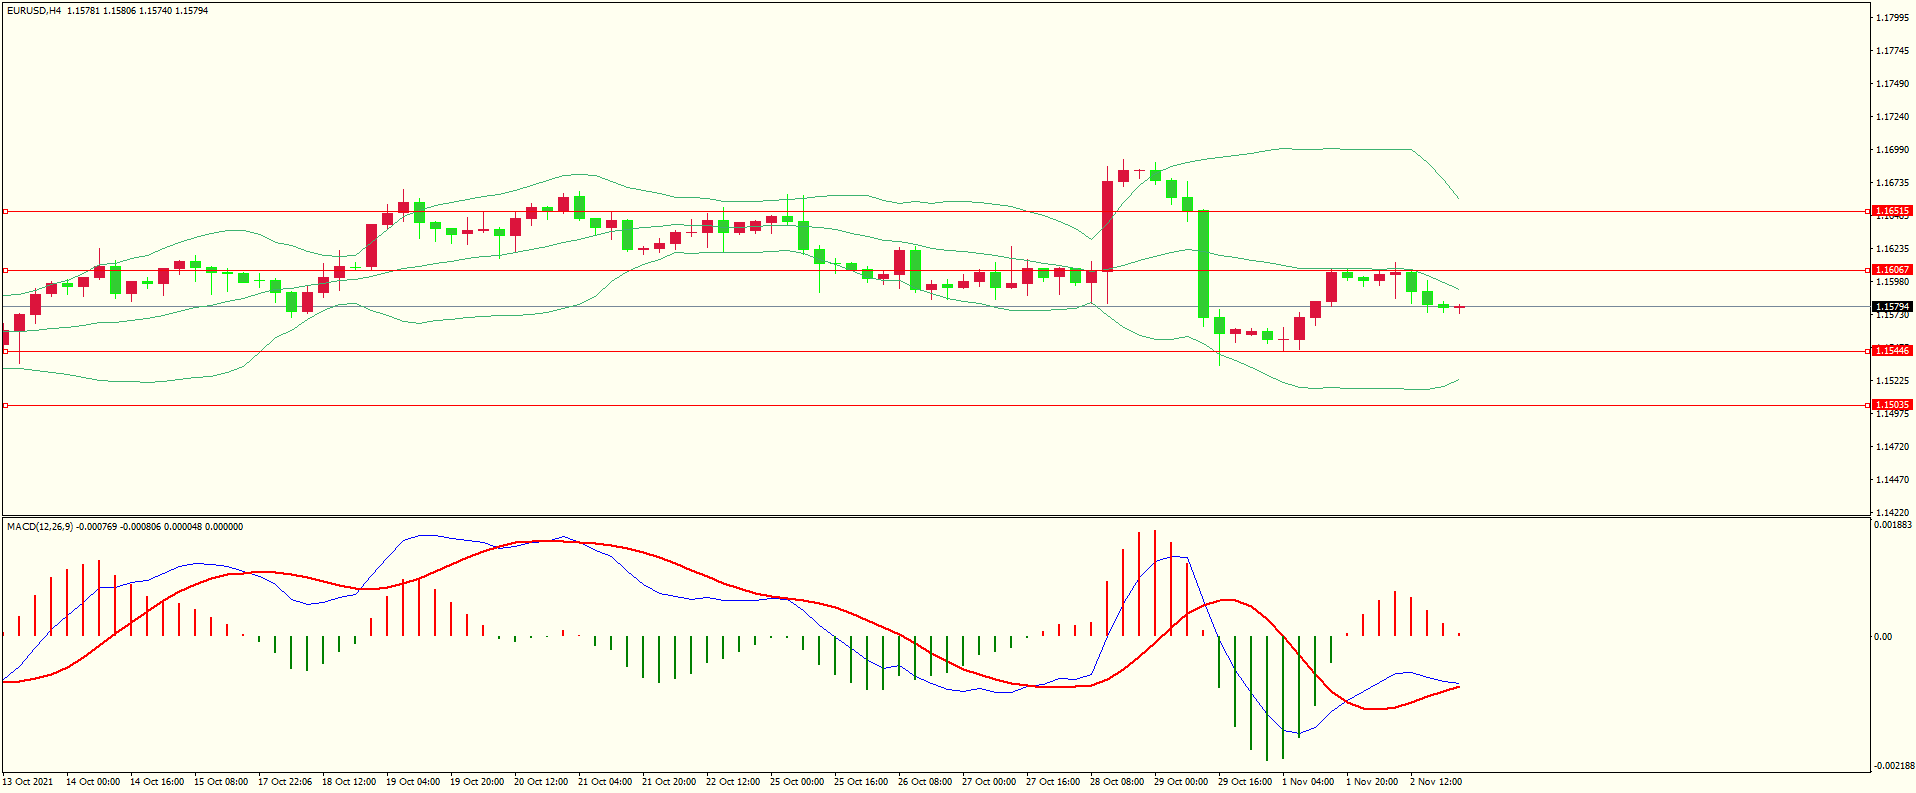Click the 15 Oct 08:00 time label
Viewport: 1916px width, 793px height.
point(221,782)
